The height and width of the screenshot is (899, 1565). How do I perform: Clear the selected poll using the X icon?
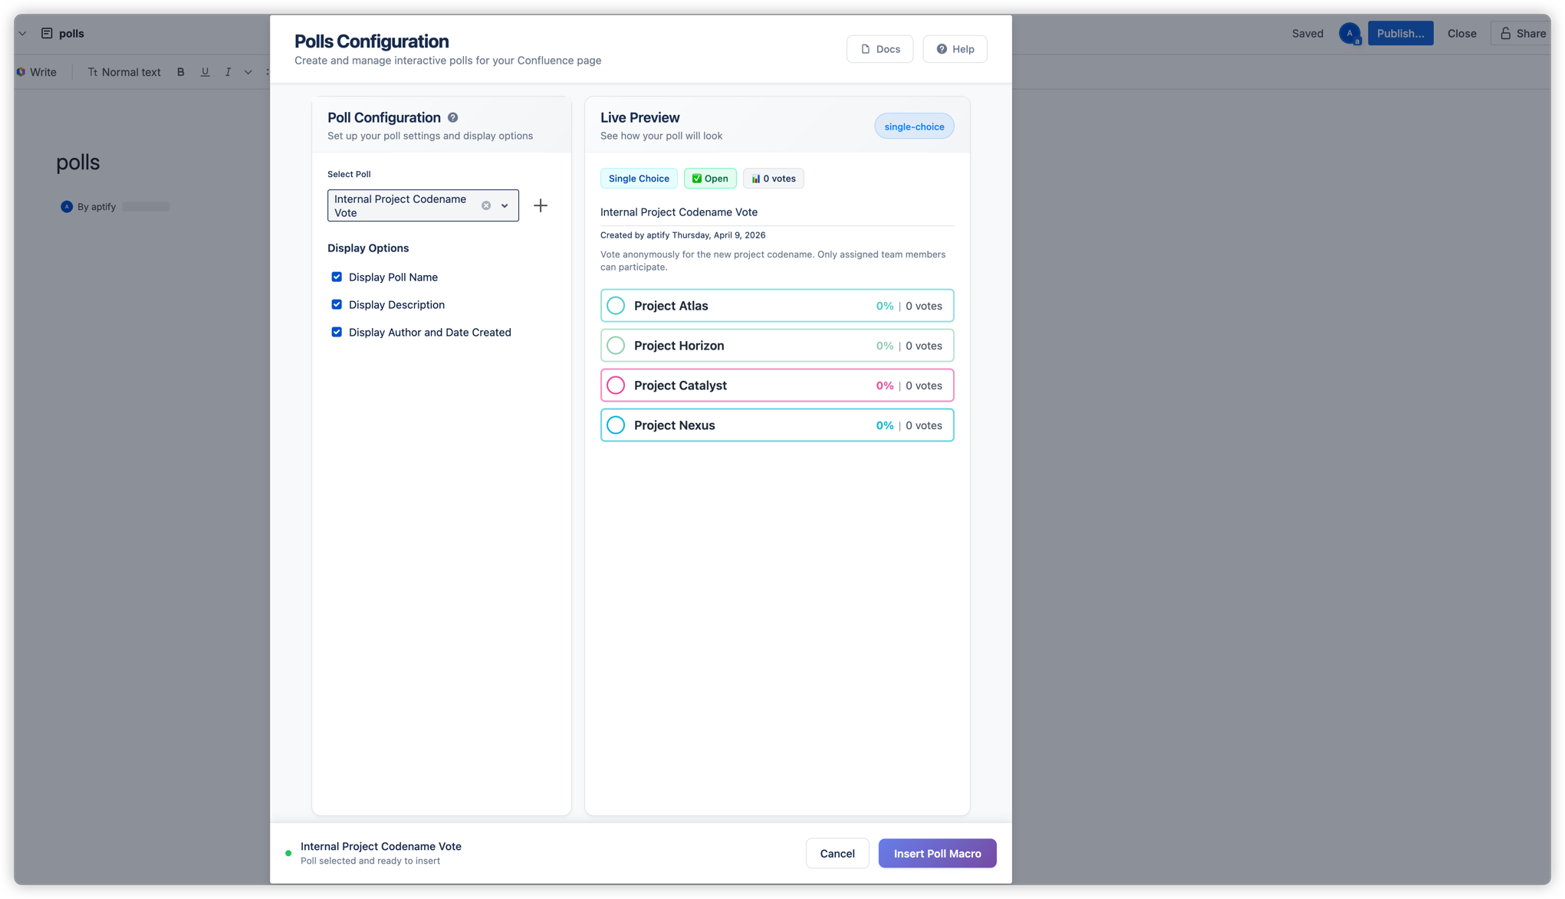click(x=486, y=205)
